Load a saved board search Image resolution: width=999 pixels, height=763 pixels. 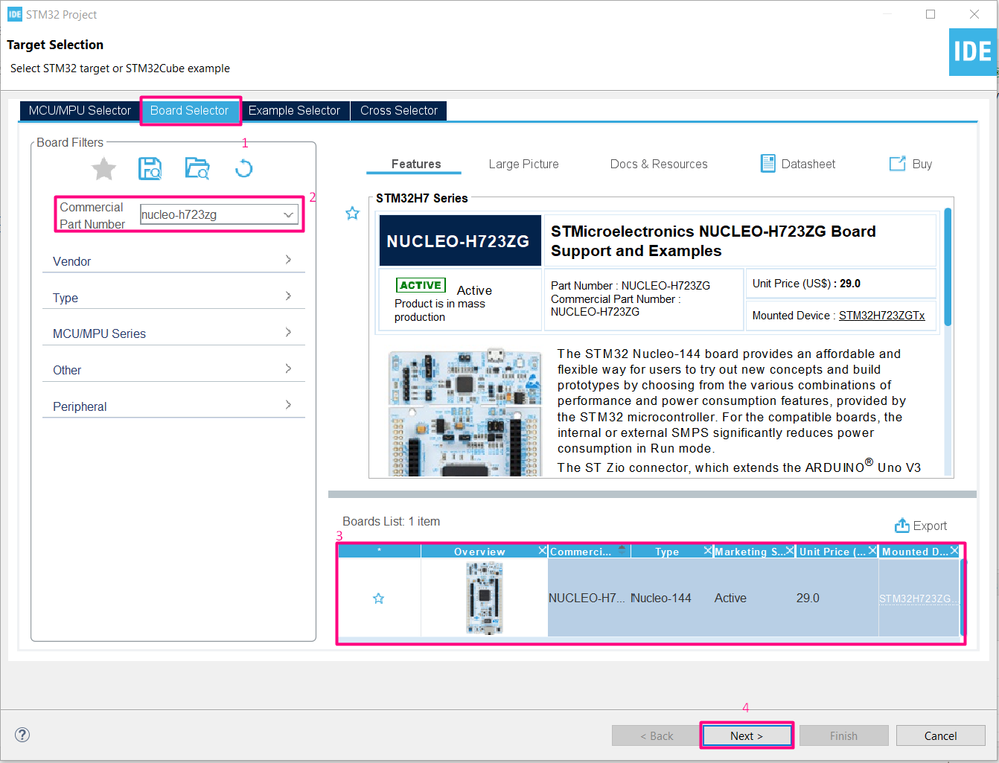click(197, 169)
